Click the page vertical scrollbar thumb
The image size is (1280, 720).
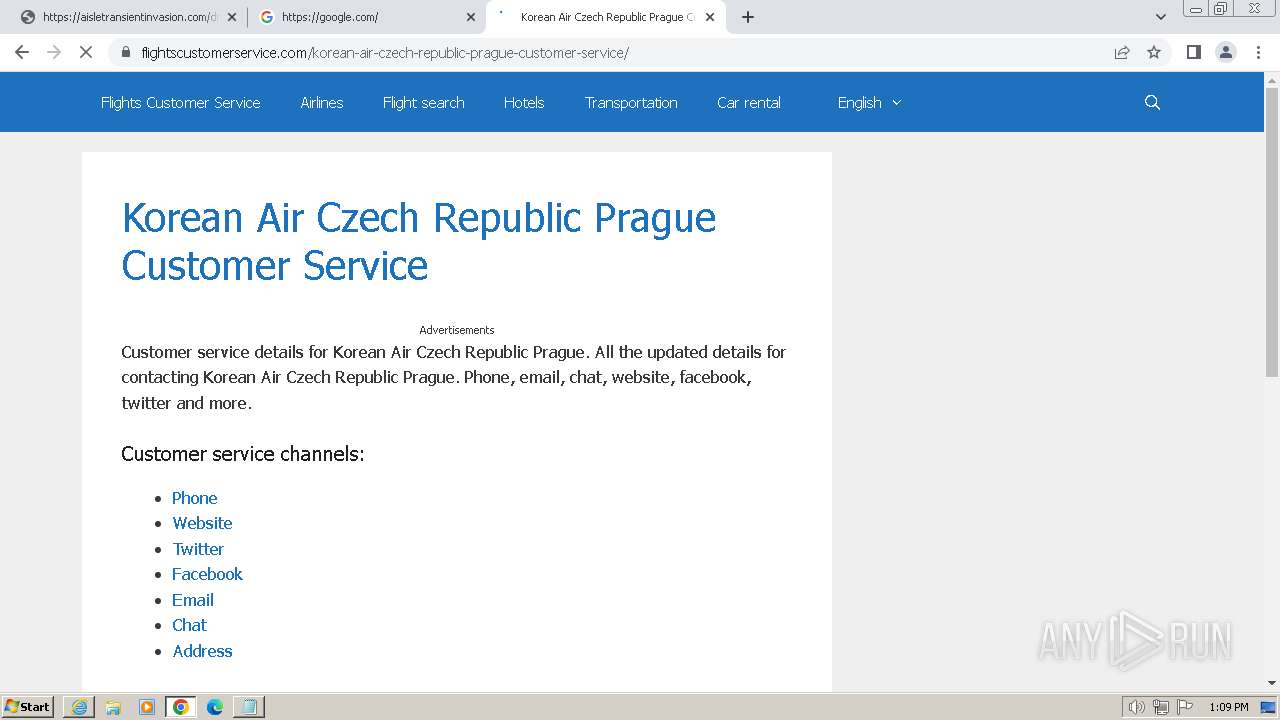pyautogui.click(x=1272, y=232)
